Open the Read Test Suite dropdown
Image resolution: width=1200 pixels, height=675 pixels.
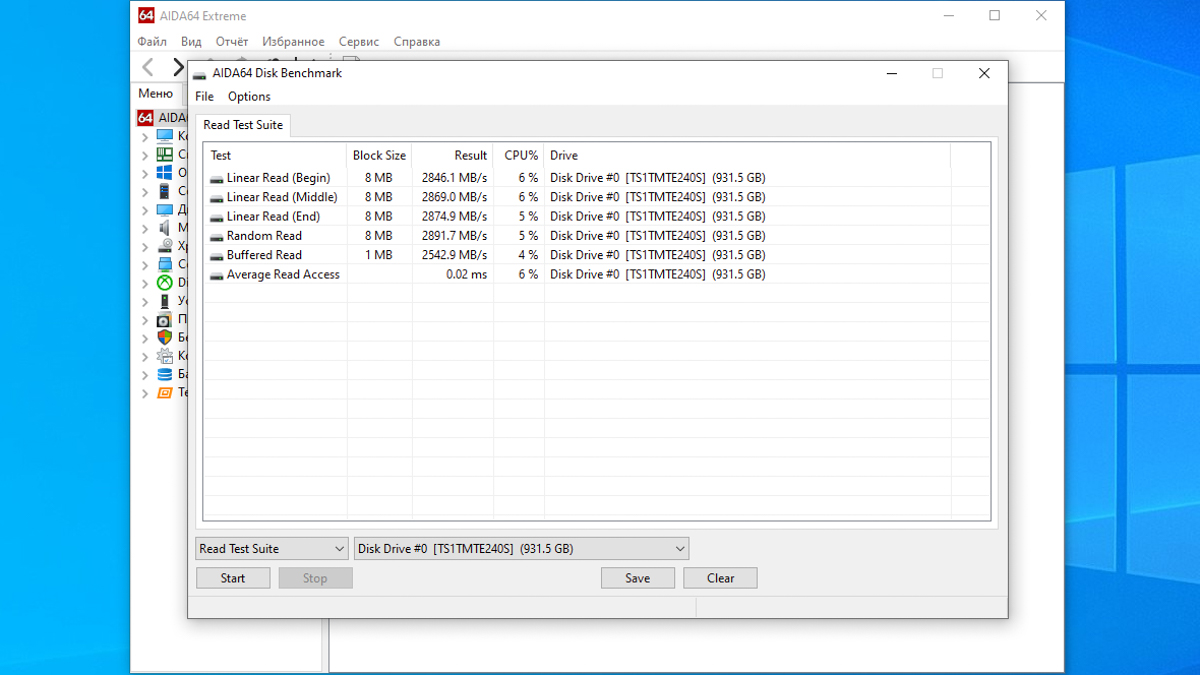tap(272, 549)
